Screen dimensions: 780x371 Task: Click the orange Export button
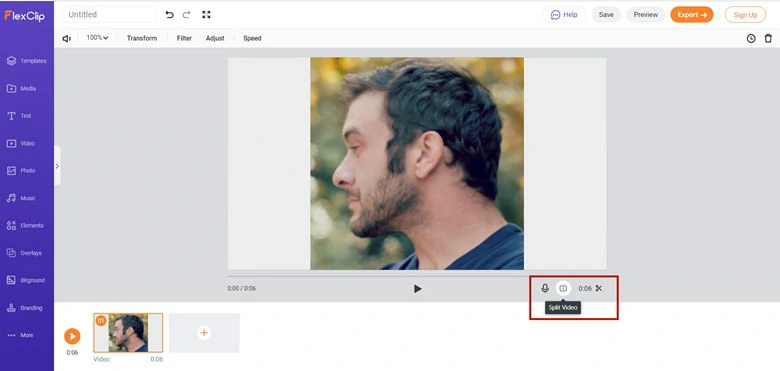coord(692,15)
